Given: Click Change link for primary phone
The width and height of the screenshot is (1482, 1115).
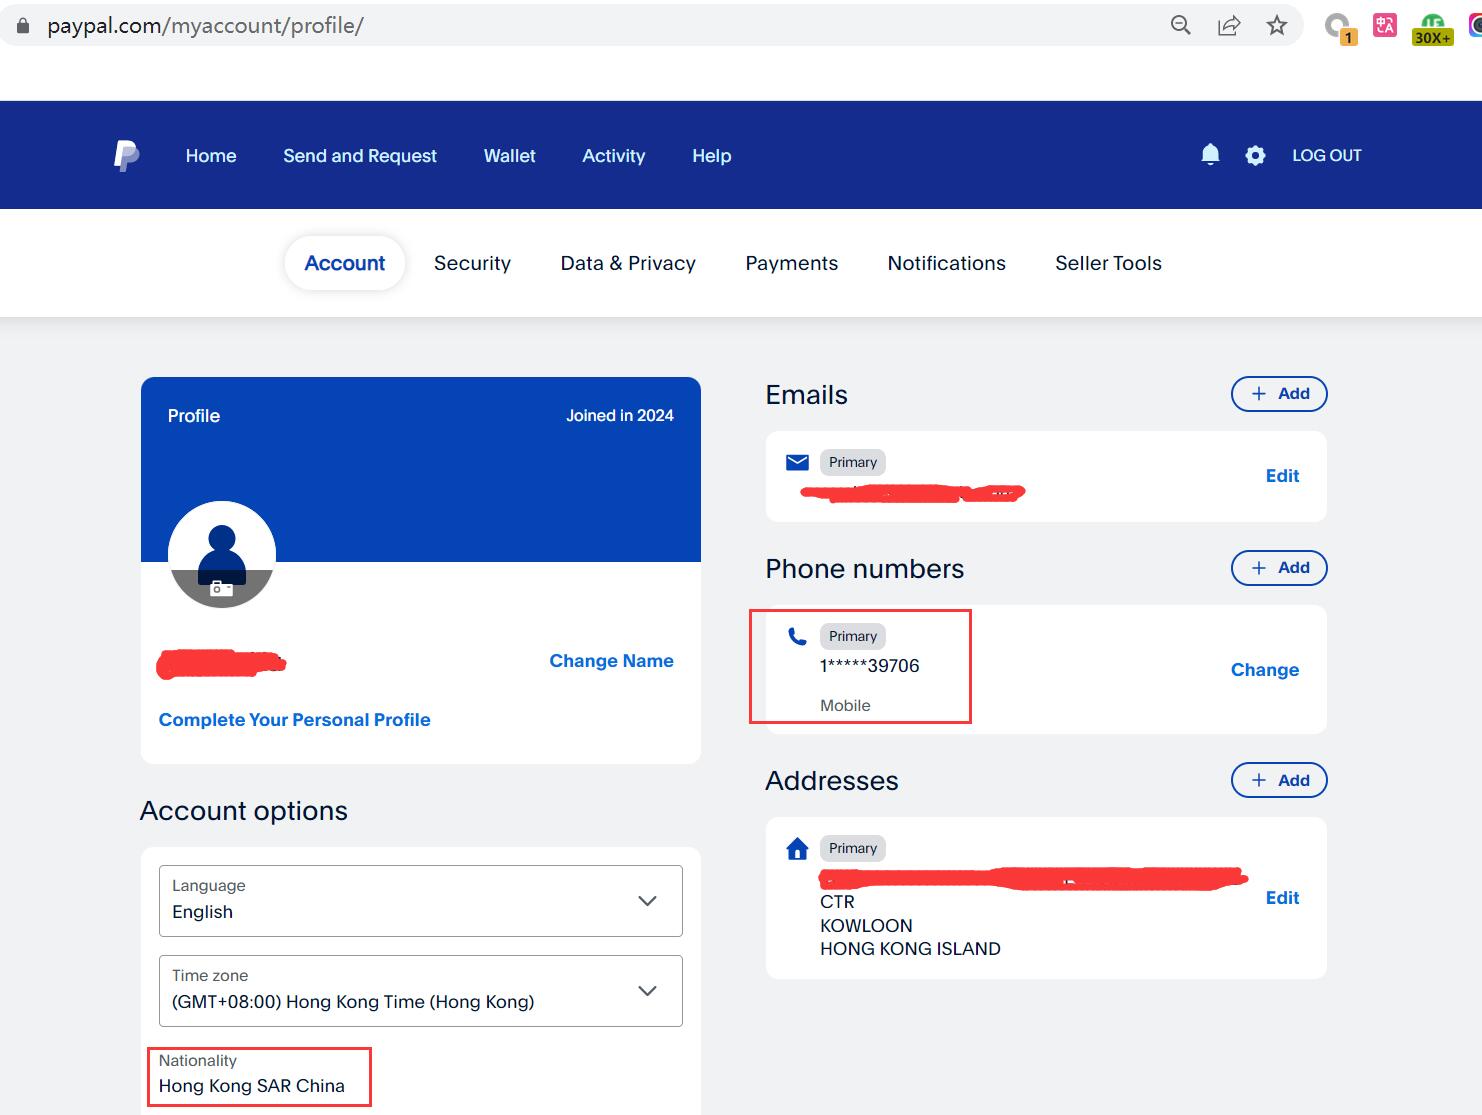Looking at the screenshot, I should pyautogui.click(x=1265, y=670).
